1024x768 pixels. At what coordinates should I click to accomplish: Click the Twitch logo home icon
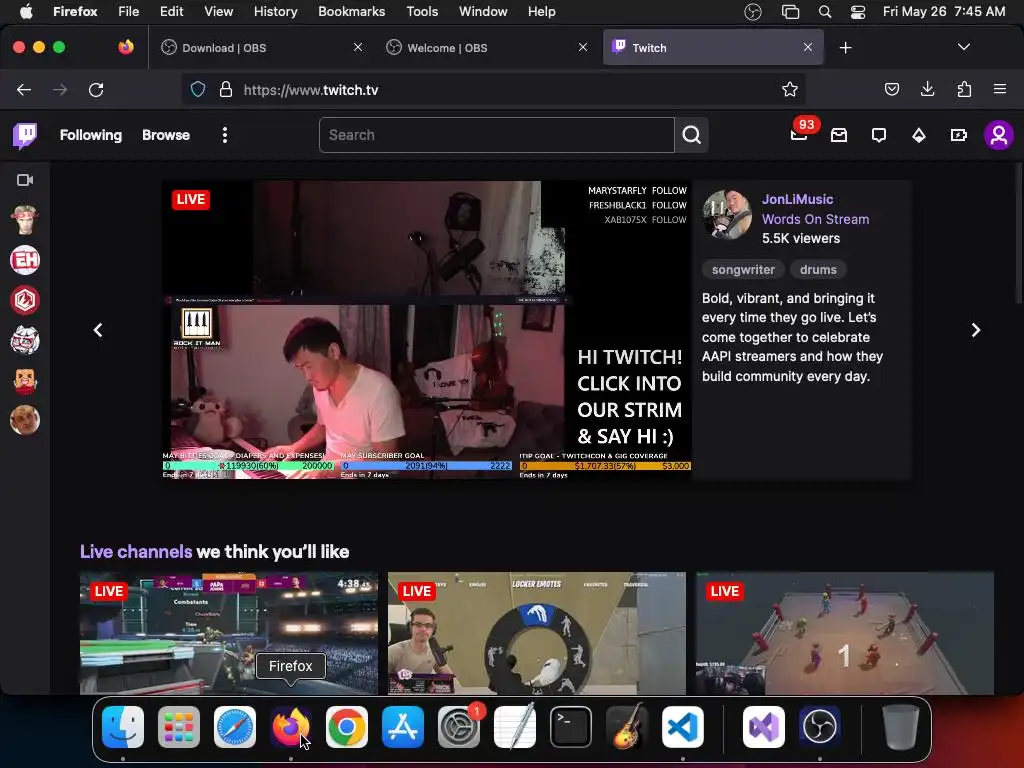(x=25, y=136)
